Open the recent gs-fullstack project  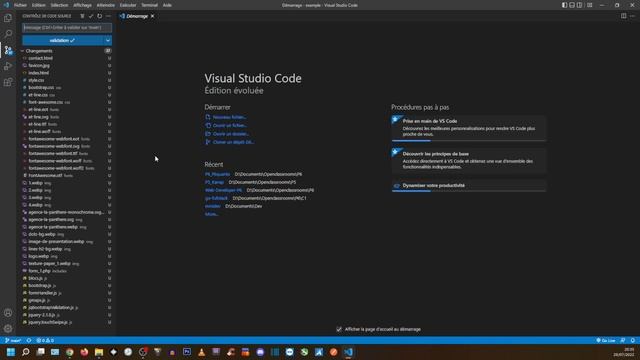(x=216, y=198)
